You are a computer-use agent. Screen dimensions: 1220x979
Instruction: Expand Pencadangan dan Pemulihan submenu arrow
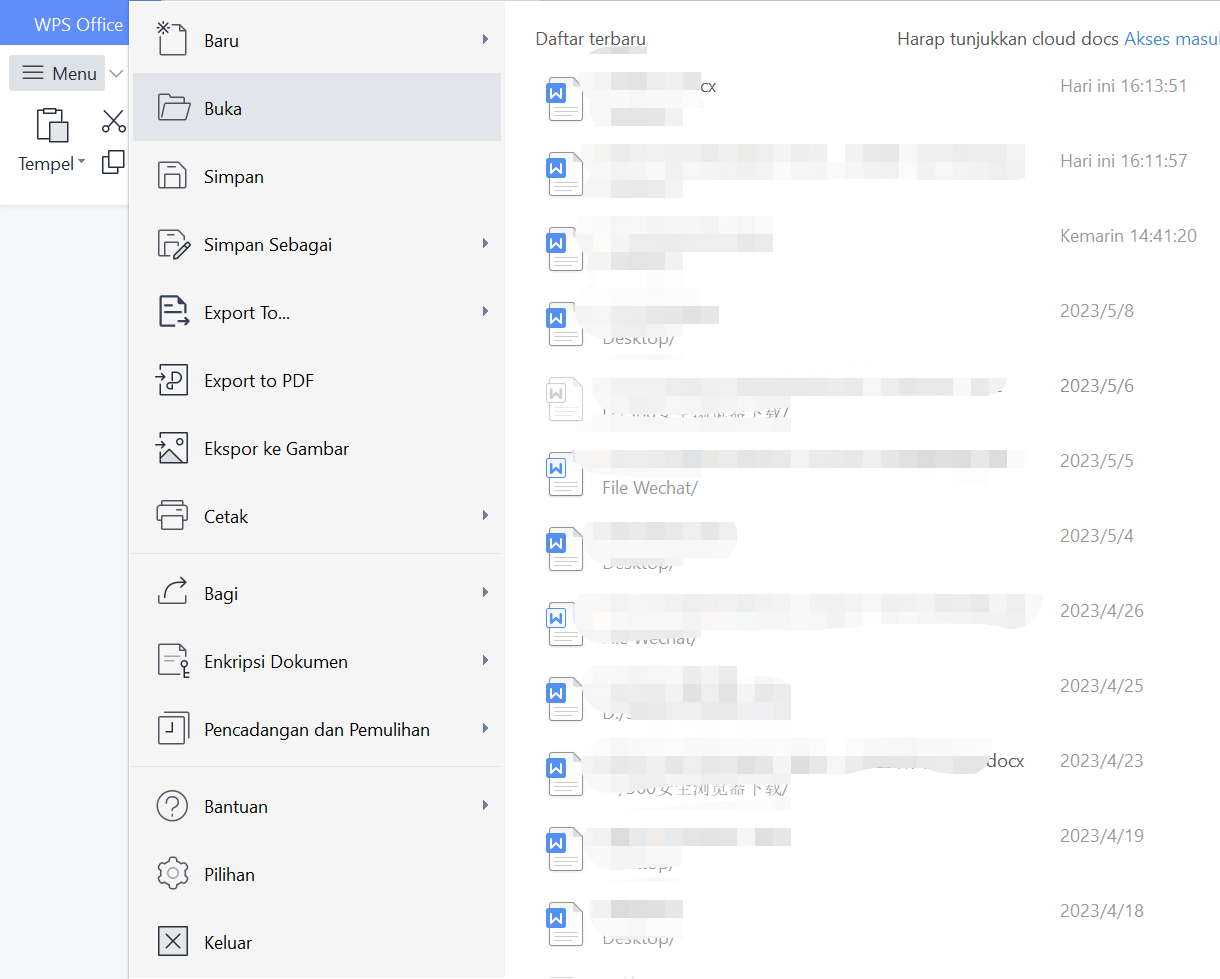[x=485, y=728]
